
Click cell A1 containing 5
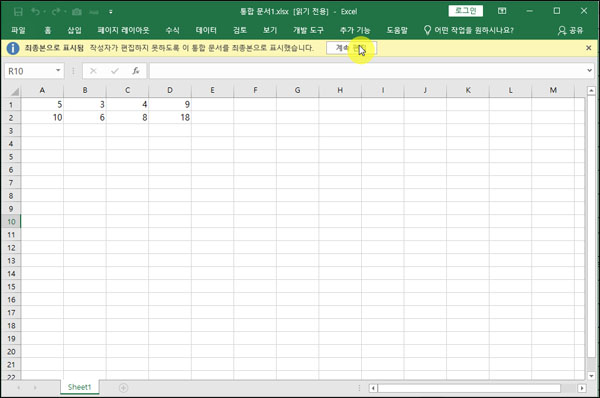click(x=42, y=104)
